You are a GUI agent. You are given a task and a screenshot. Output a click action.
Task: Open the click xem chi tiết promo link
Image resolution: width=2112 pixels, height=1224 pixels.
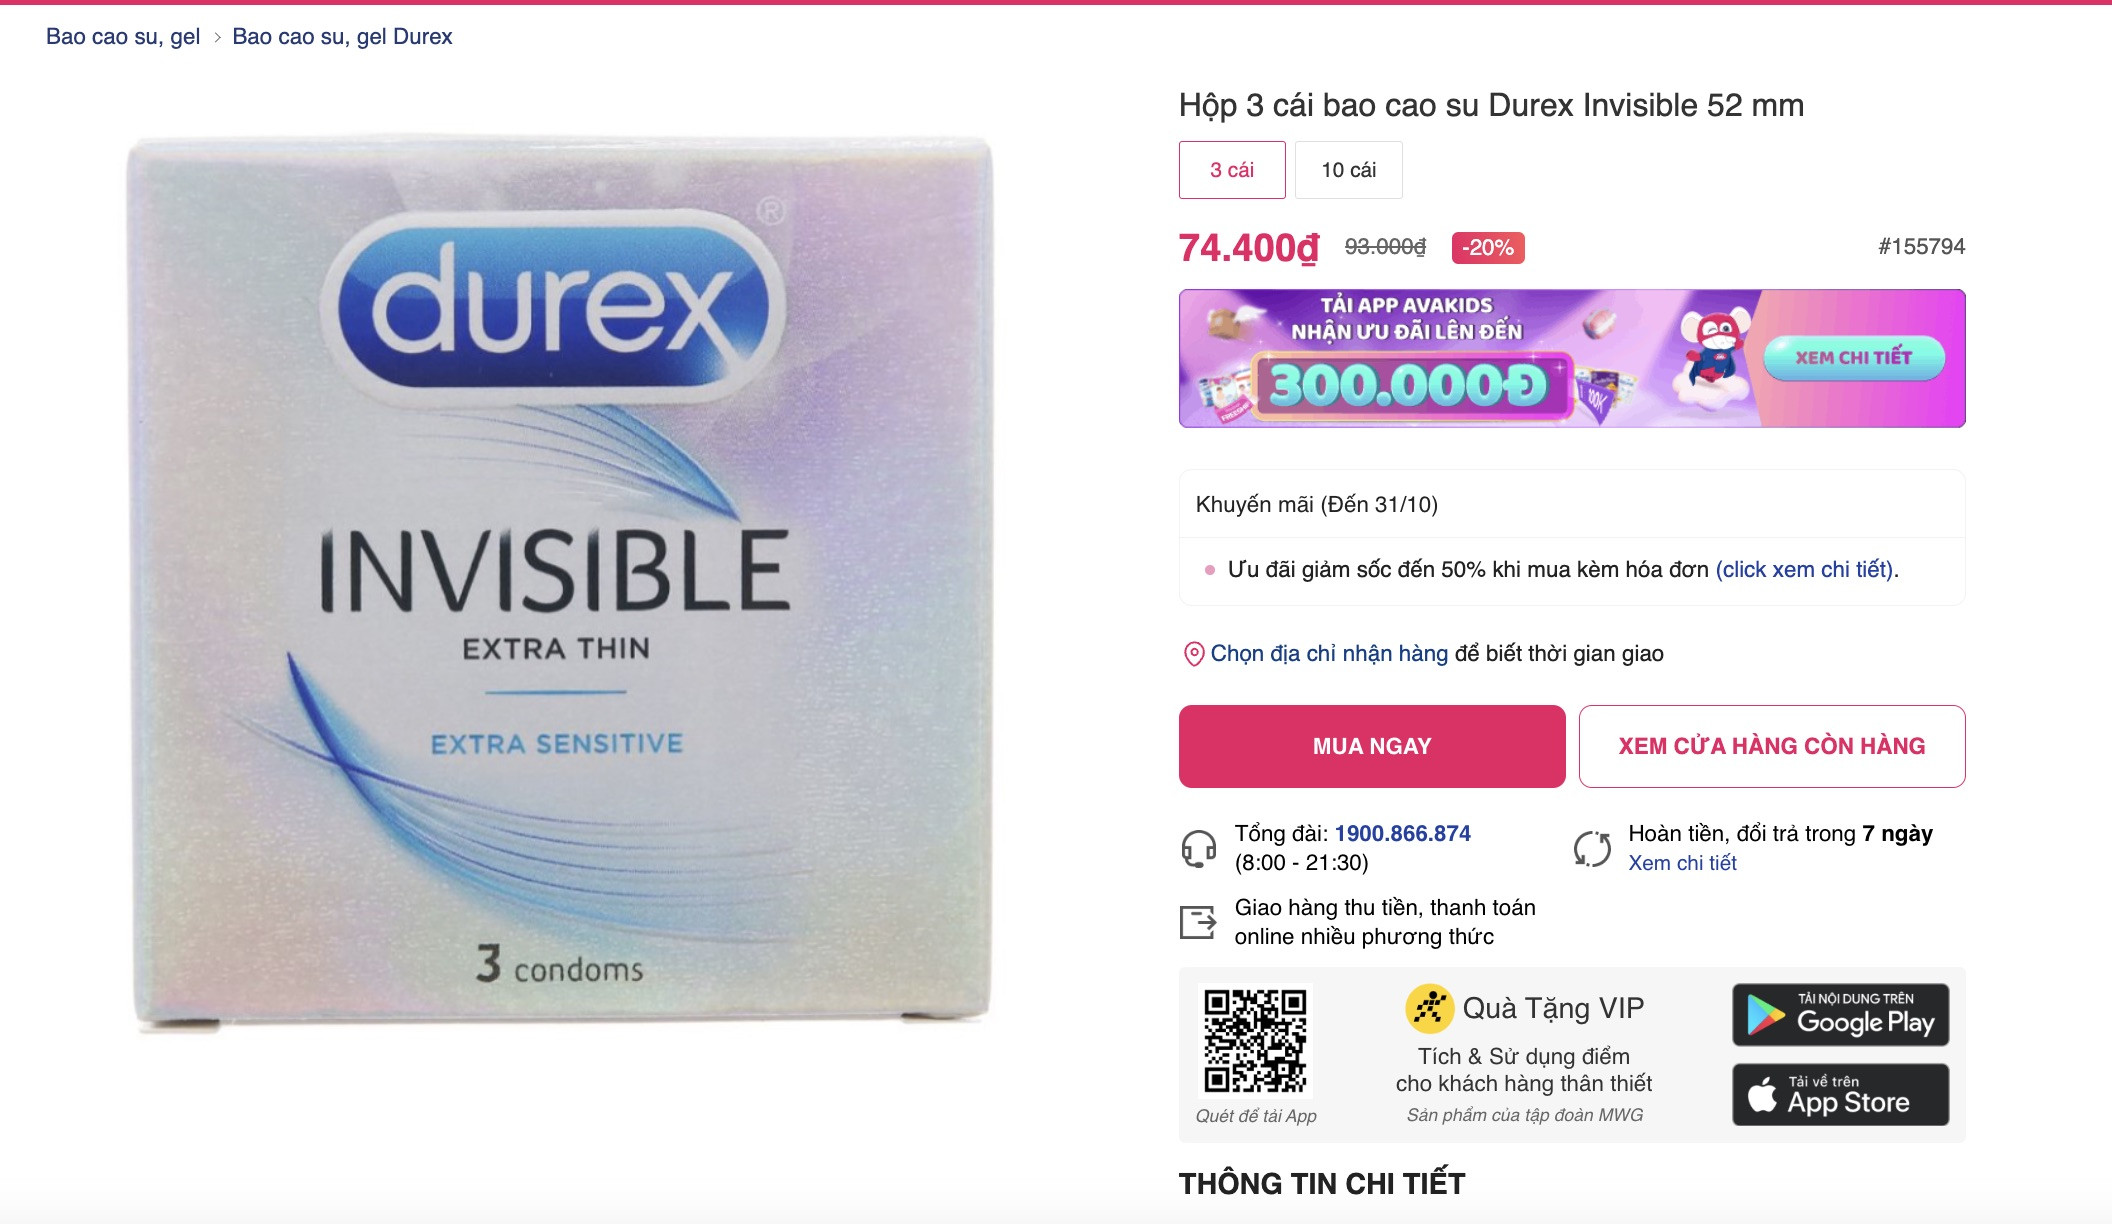1805,570
